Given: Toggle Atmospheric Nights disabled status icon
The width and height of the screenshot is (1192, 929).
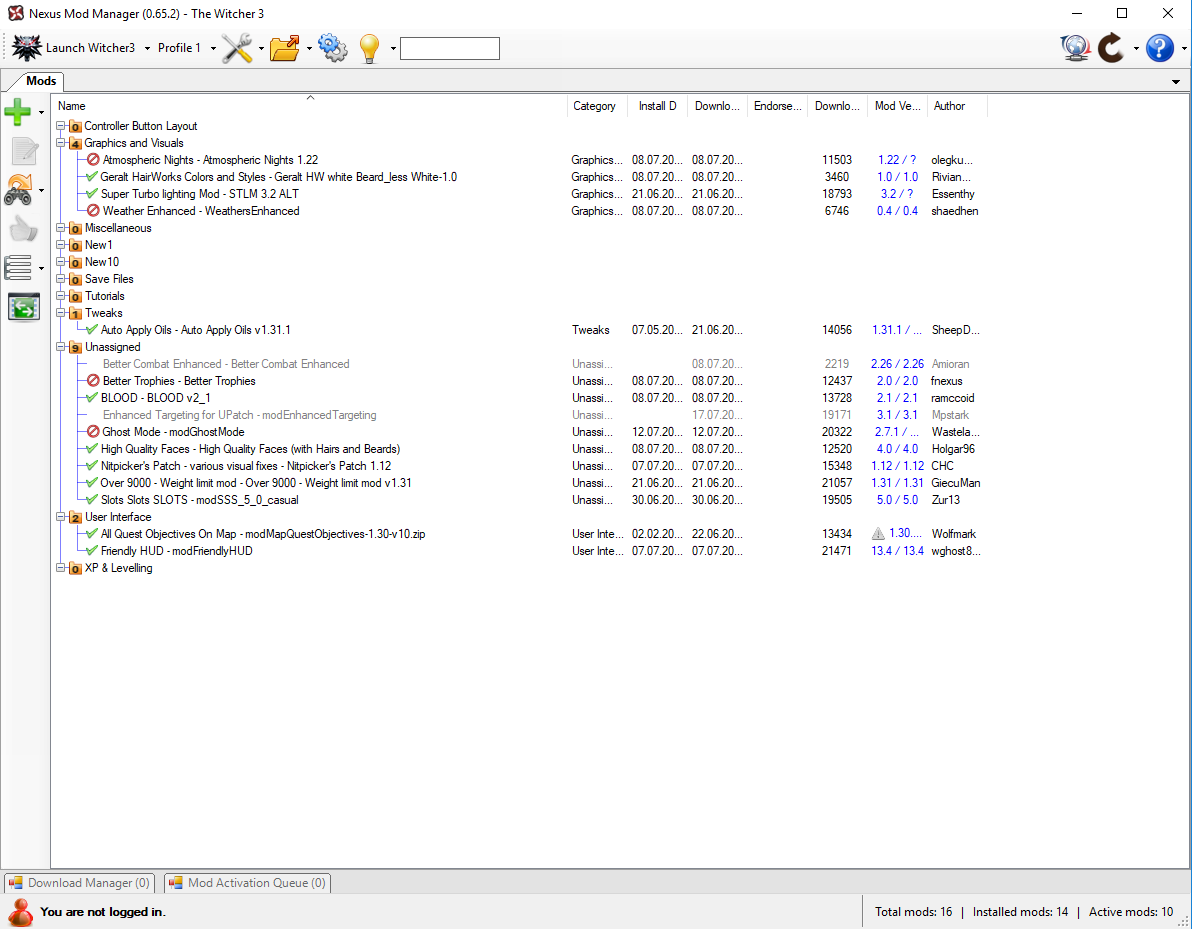Looking at the screenshot, I should 93,160.
